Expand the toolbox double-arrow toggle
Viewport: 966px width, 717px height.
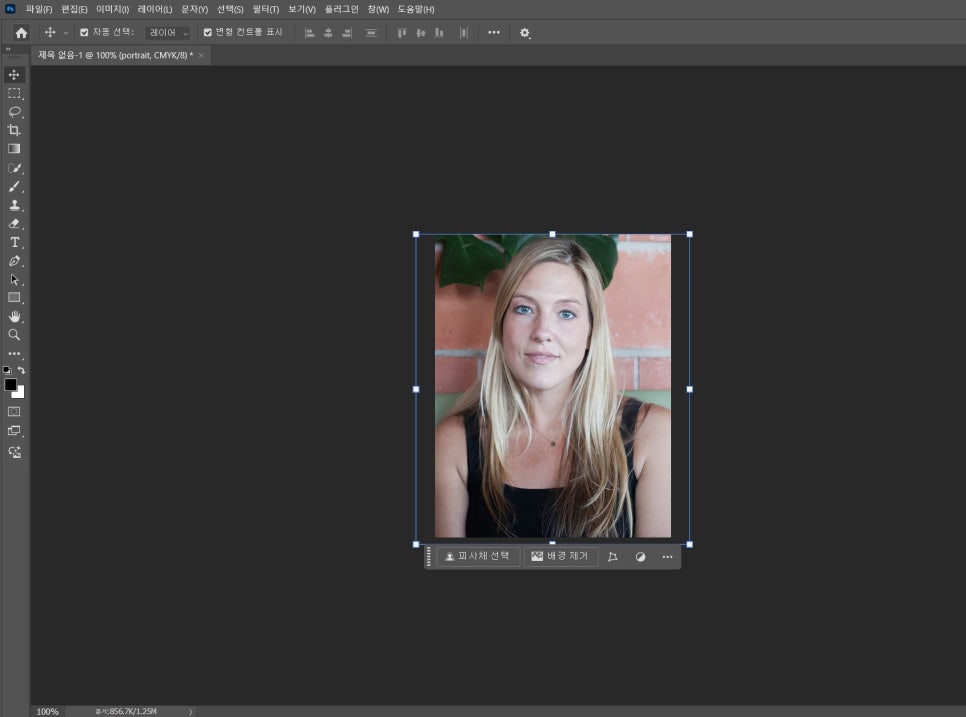(8, 49)
